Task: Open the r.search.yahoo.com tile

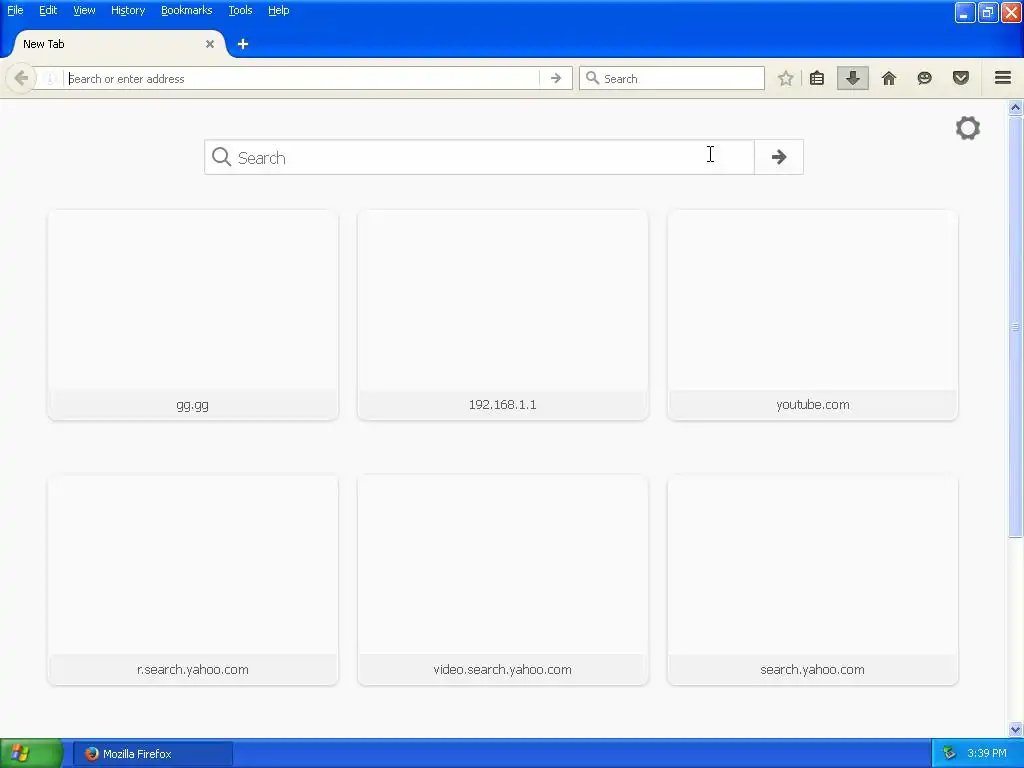Action: coord(193,580)
